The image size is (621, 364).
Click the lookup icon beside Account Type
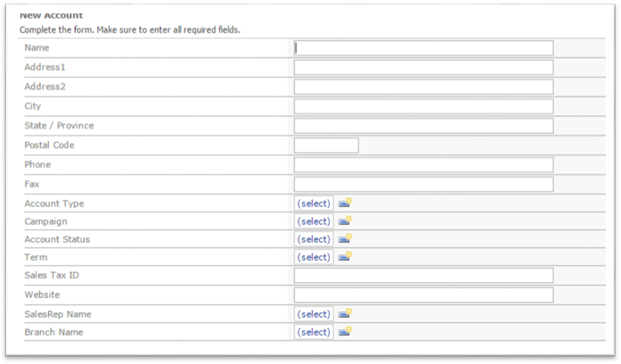point(345,203)
